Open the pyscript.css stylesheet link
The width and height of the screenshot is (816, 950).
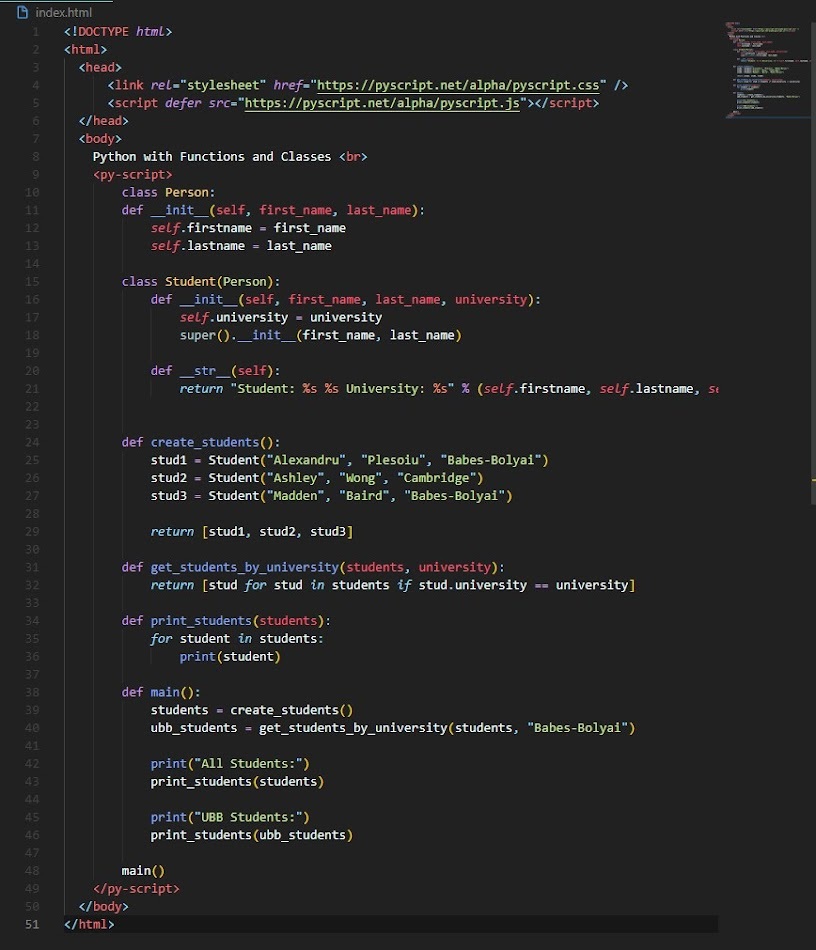click(x=458, y=85)
